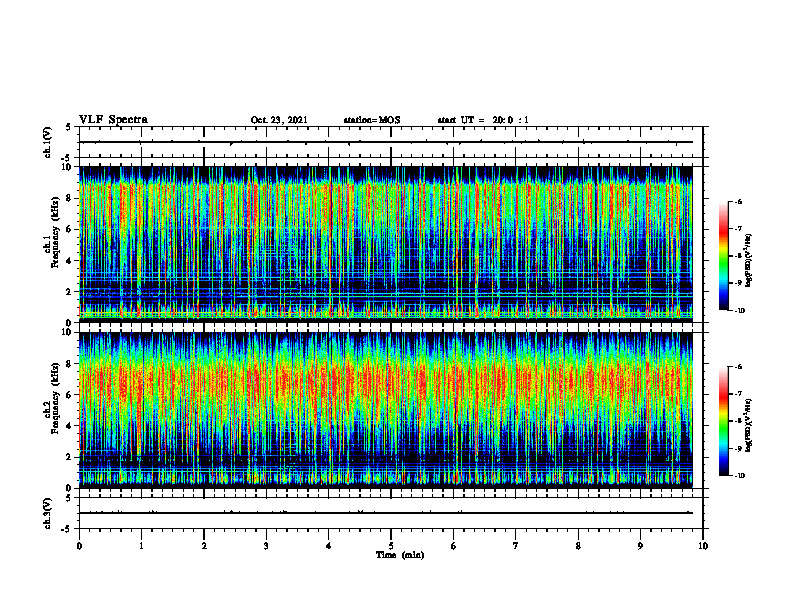The height and width of the screenshot is (612, 792).
Task: Click the ch.1 color bar log(PSD) unit label
Action: pos(749,261)
